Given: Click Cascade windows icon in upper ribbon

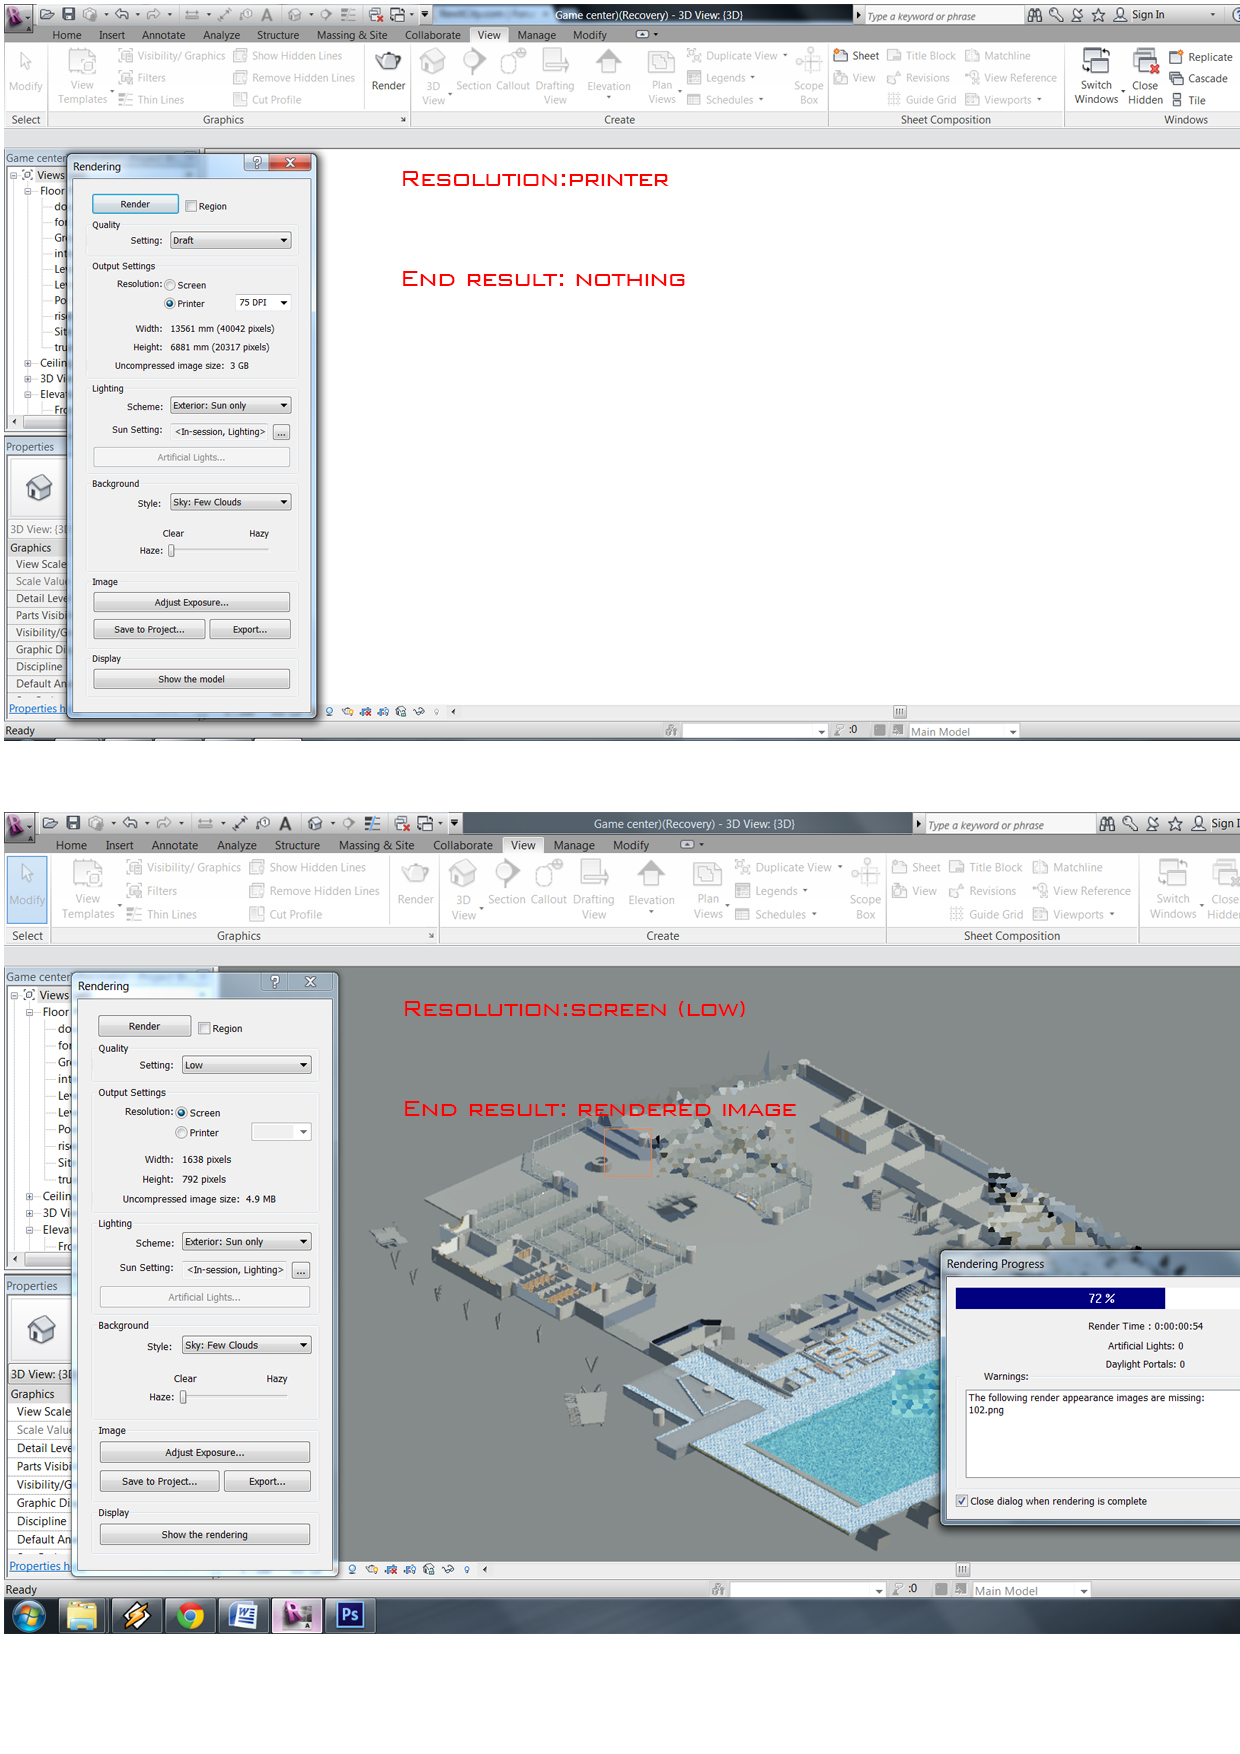Looking at the screenshot, I should pyautogui.click(x=1177, y=78).
